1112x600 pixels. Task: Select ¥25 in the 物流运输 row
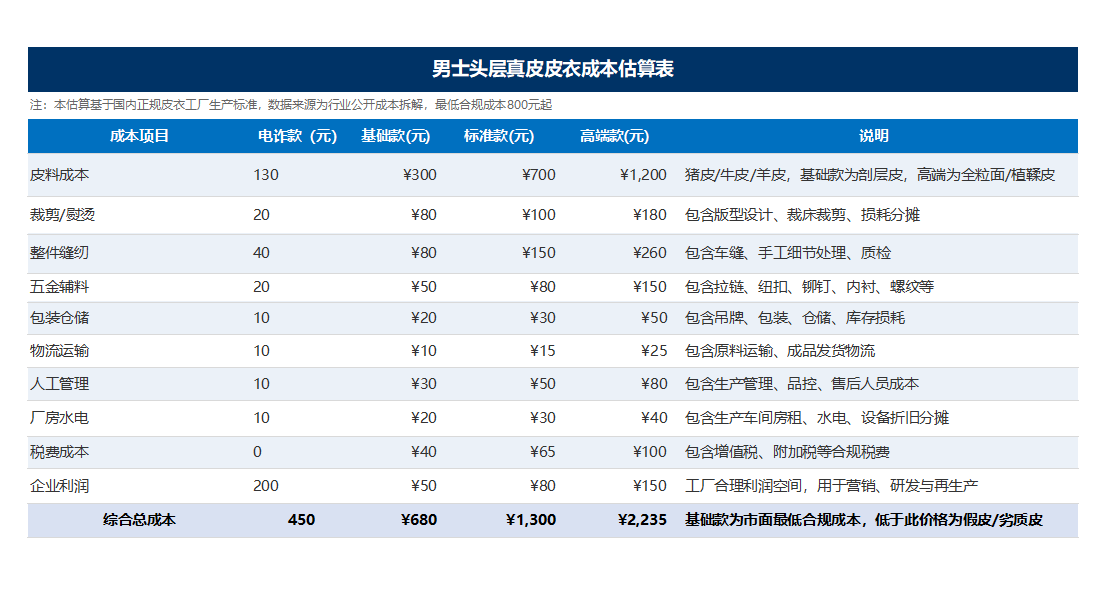click(x=654, y=351)
